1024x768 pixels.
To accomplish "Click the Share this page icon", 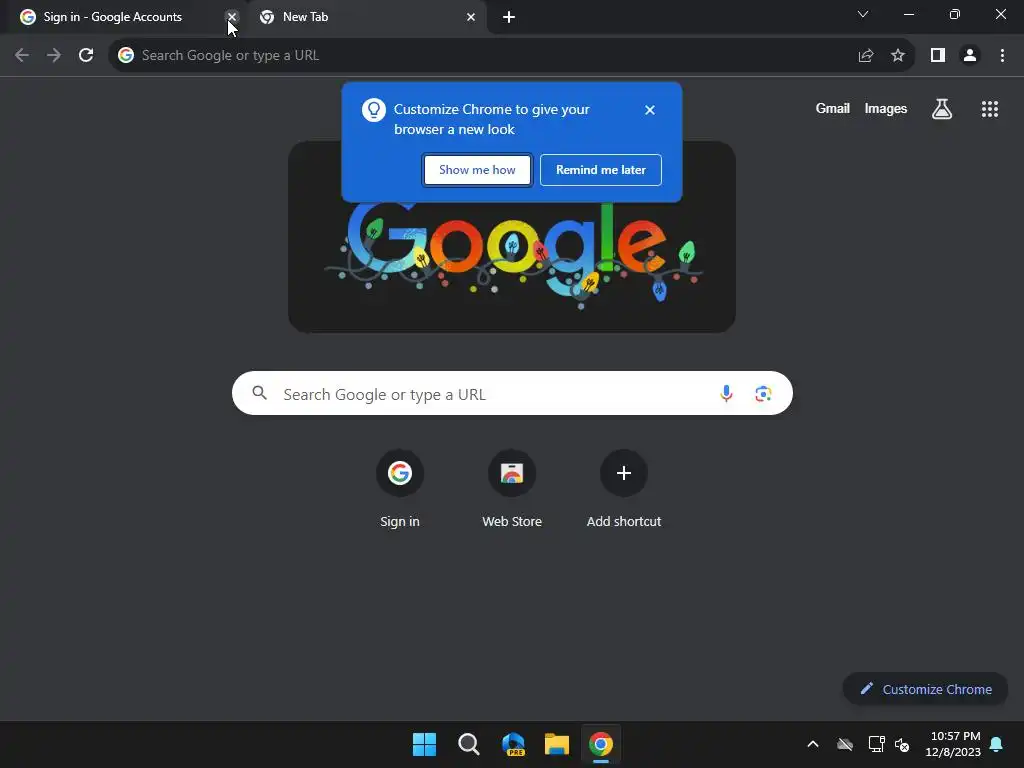I will pos(866,56).
